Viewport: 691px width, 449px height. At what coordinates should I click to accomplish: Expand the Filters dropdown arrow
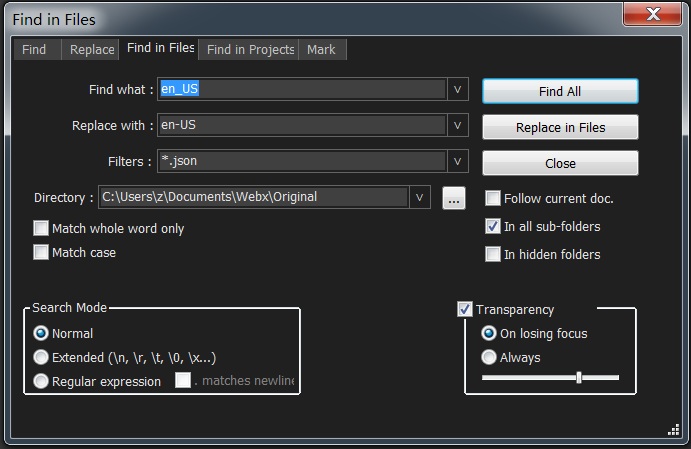point(458,161)
